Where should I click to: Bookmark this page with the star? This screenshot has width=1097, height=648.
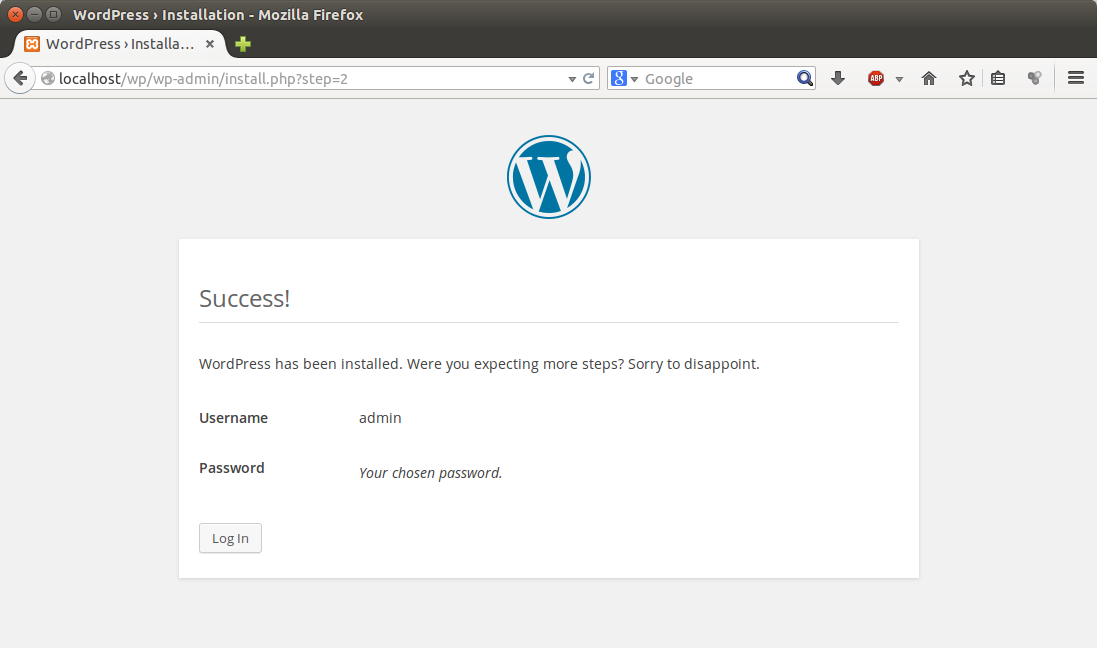tap(966, 78)
